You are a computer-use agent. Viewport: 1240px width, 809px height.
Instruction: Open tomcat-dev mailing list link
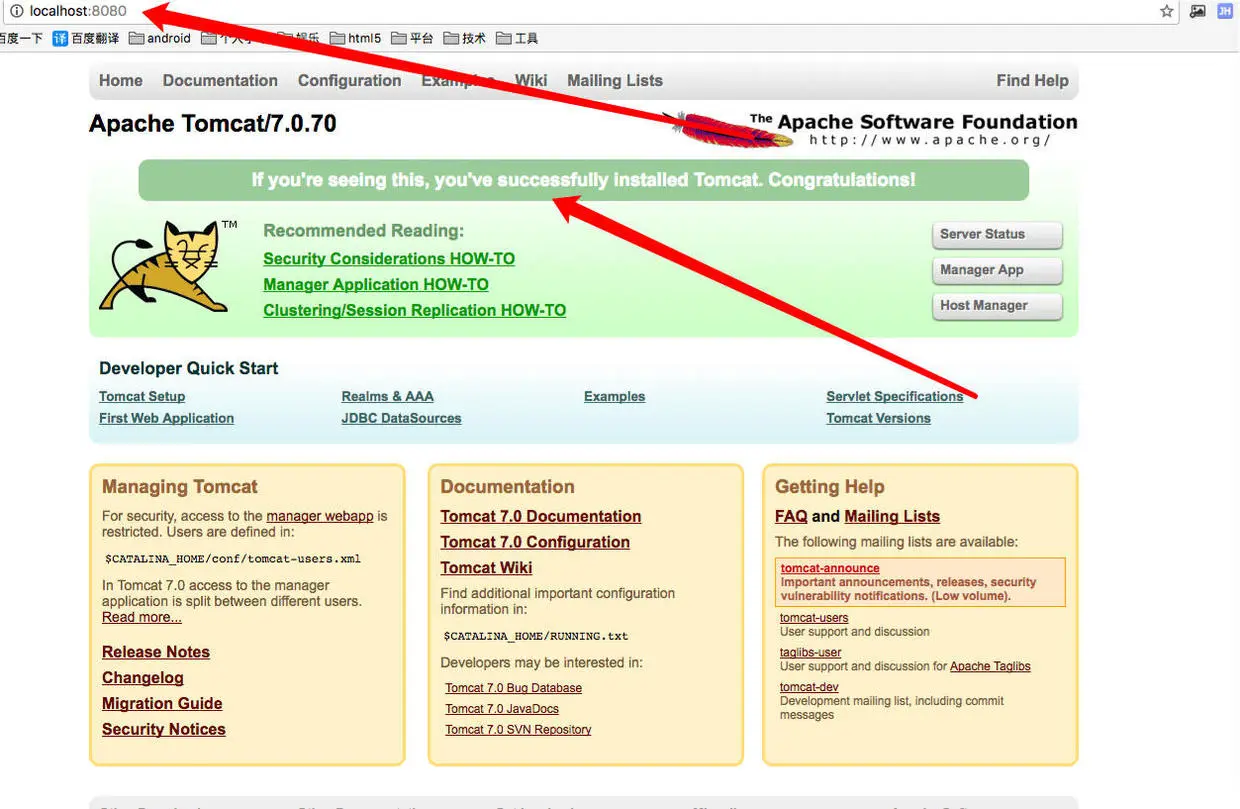(x=809, y=688)
